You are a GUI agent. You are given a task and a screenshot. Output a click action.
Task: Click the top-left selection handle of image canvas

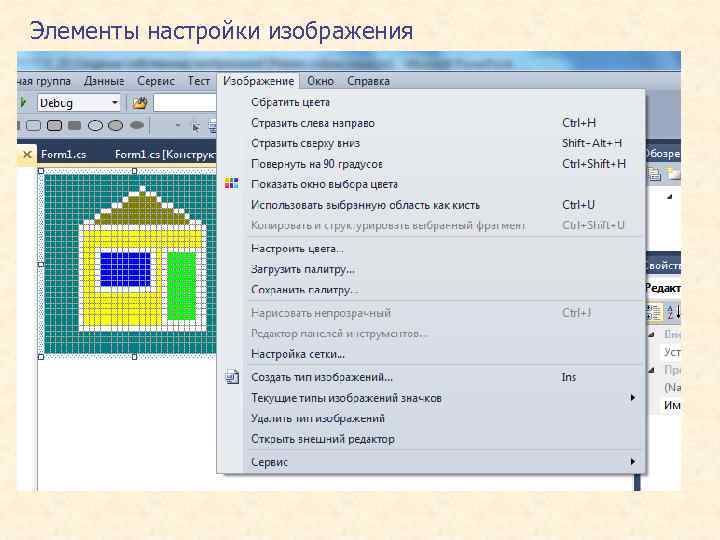click(x=41, y=171)
